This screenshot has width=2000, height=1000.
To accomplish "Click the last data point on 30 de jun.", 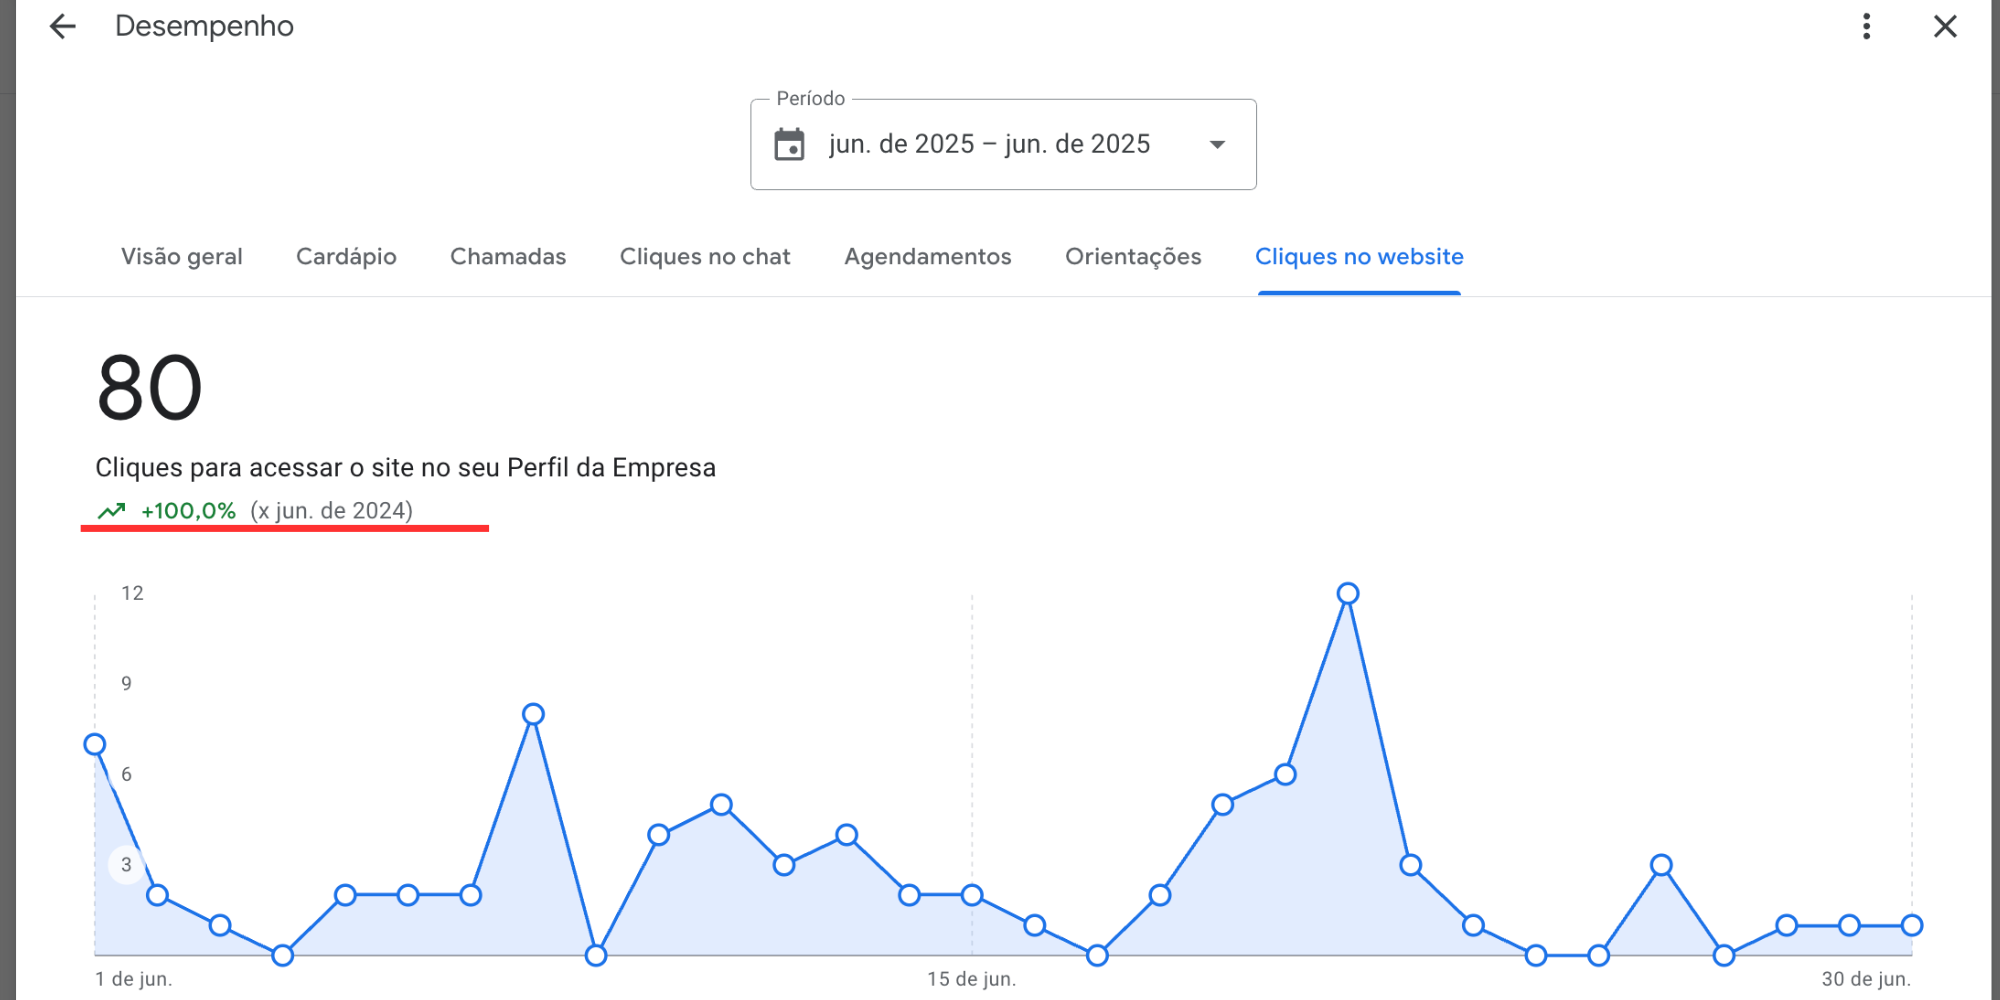I will coord(1911,925).
